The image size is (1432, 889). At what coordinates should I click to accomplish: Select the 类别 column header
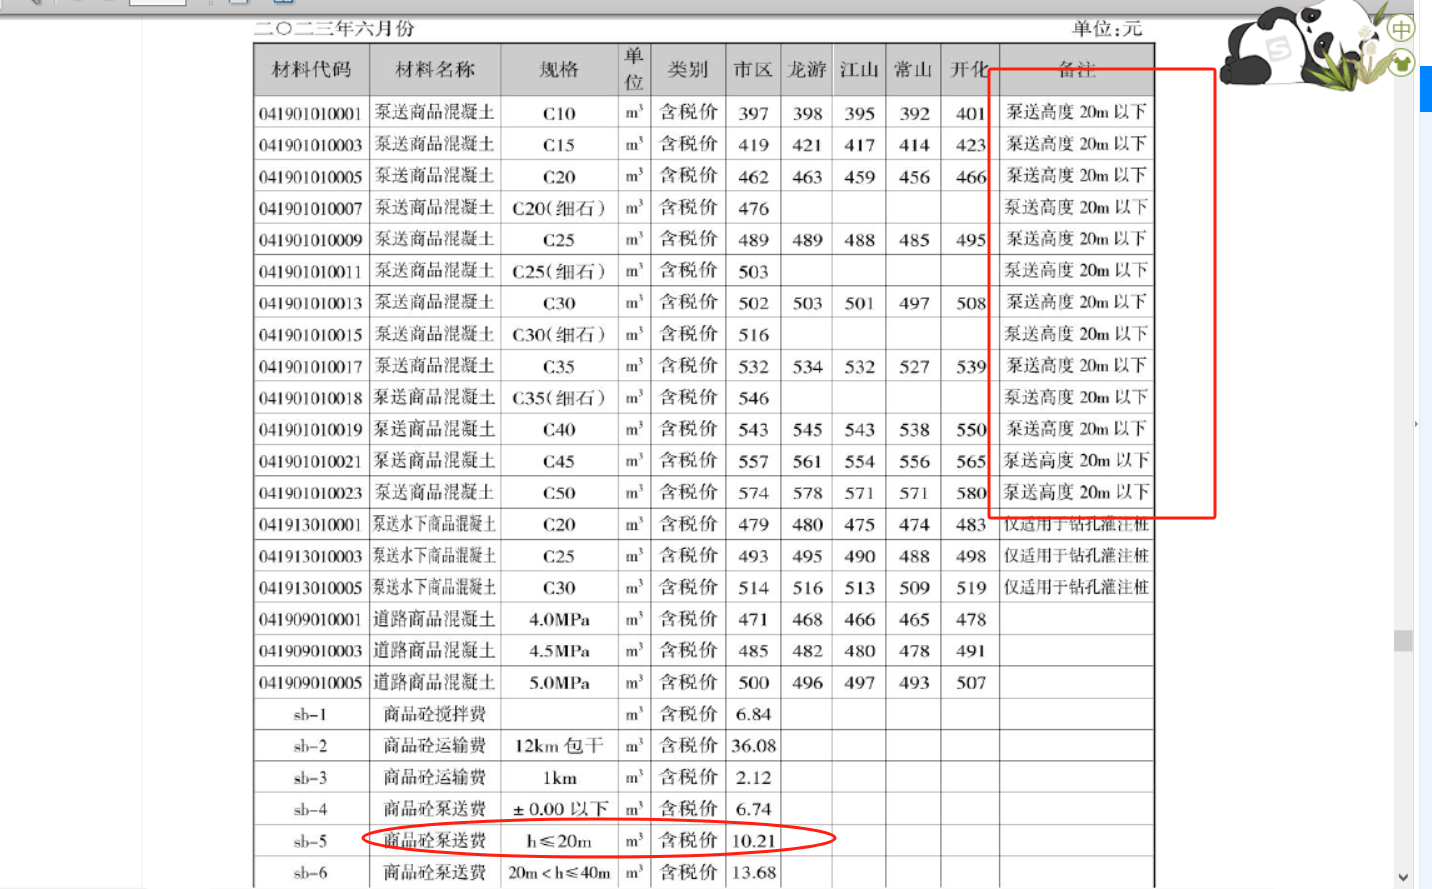[688, 69]
